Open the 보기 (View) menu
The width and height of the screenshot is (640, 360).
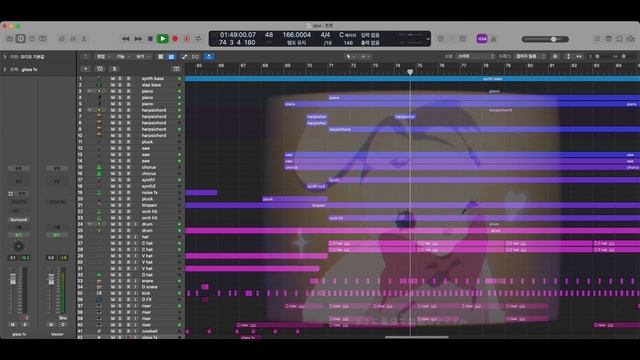click(x=142, y=57)
